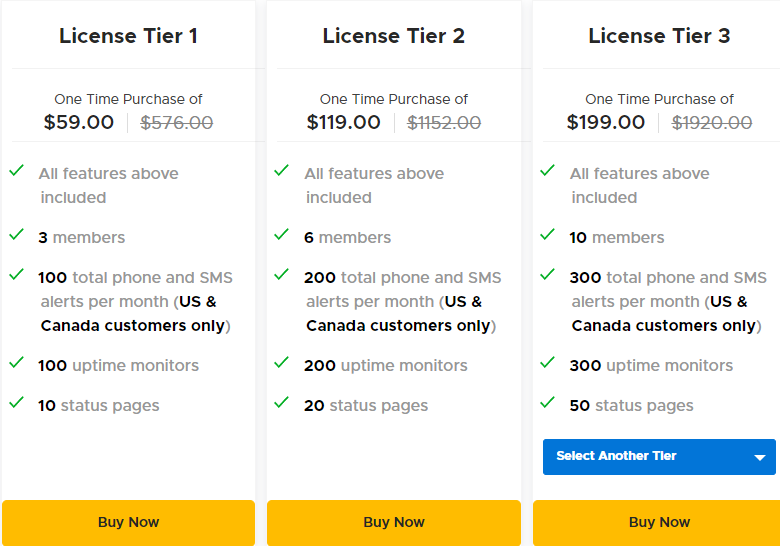Open the Select Another Tier dropdown
Viewport: 780px width, 546px height.
coord(645,456)
